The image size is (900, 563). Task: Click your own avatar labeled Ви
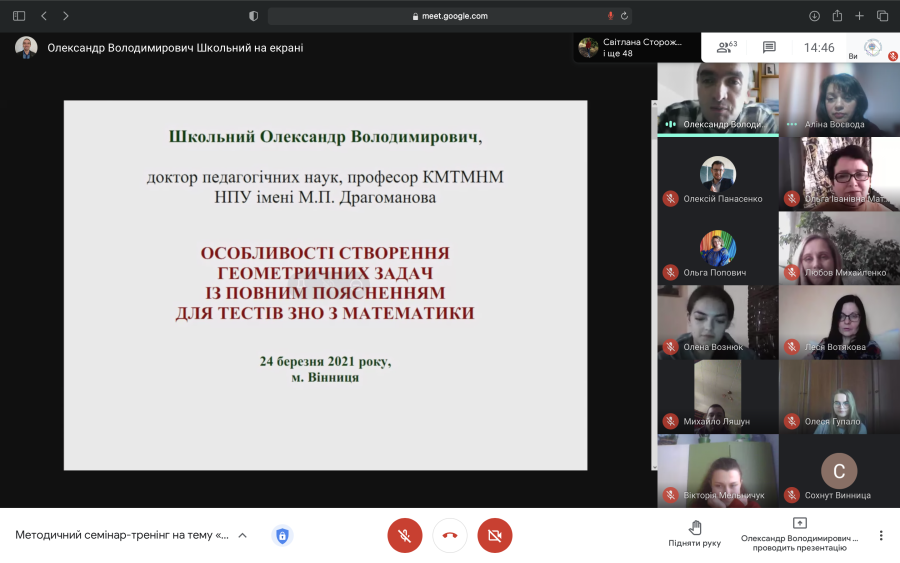[872, 48]
